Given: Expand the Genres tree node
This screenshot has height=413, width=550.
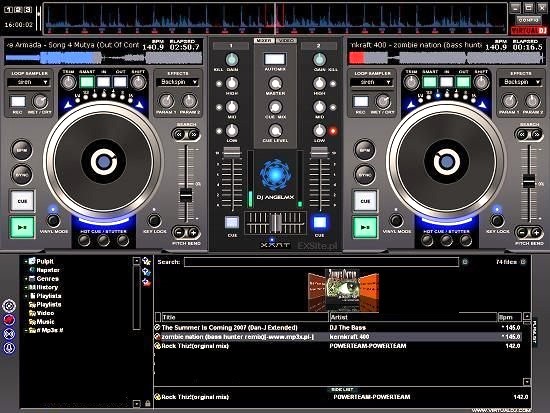Looking at the screenshot, I should click(x=26, y=279).
